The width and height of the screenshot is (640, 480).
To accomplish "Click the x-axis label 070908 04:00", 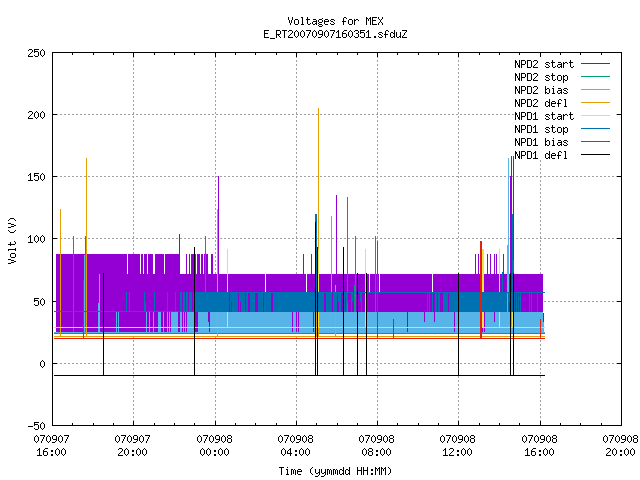I will pyautogui.click(x=295, y=446).
